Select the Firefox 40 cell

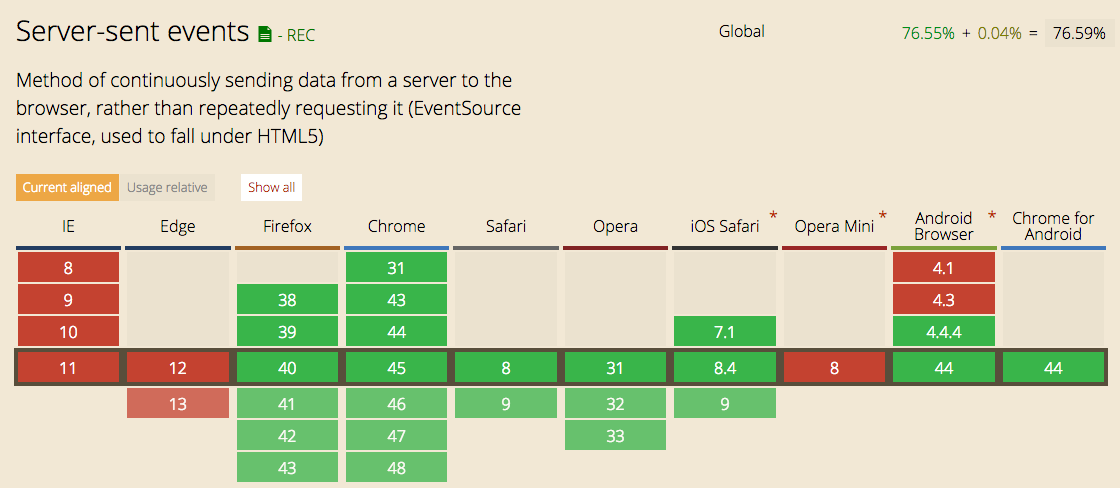(287, 368)
